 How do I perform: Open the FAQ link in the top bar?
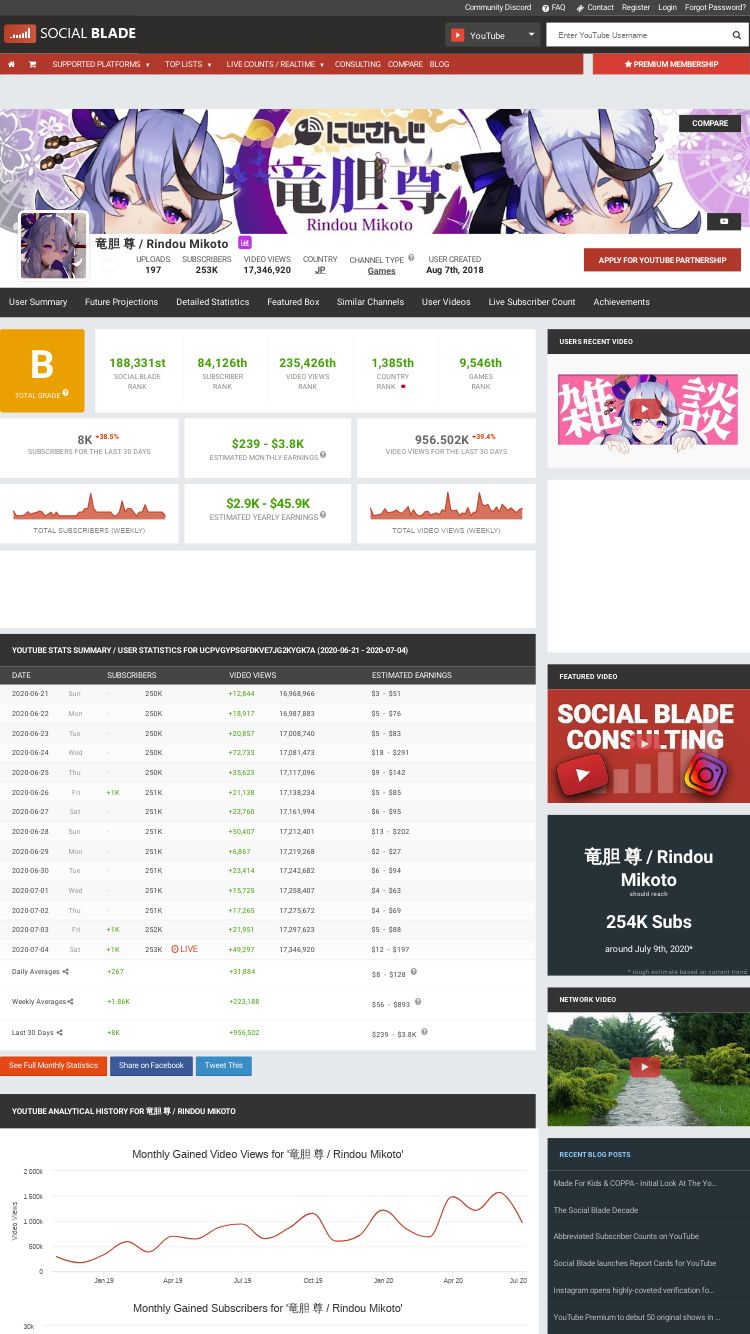click(554, 7)
